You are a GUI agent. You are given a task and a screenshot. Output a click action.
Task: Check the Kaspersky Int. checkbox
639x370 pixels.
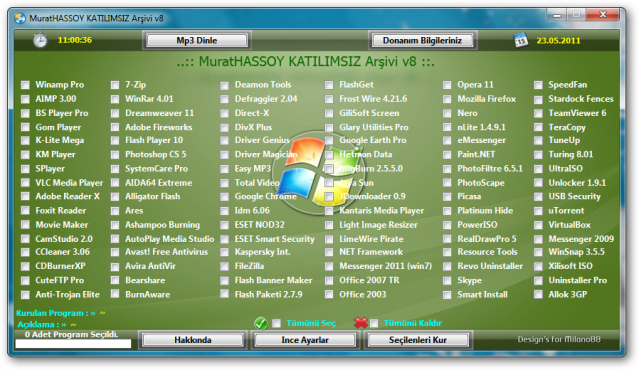click(x=224, y=253)
